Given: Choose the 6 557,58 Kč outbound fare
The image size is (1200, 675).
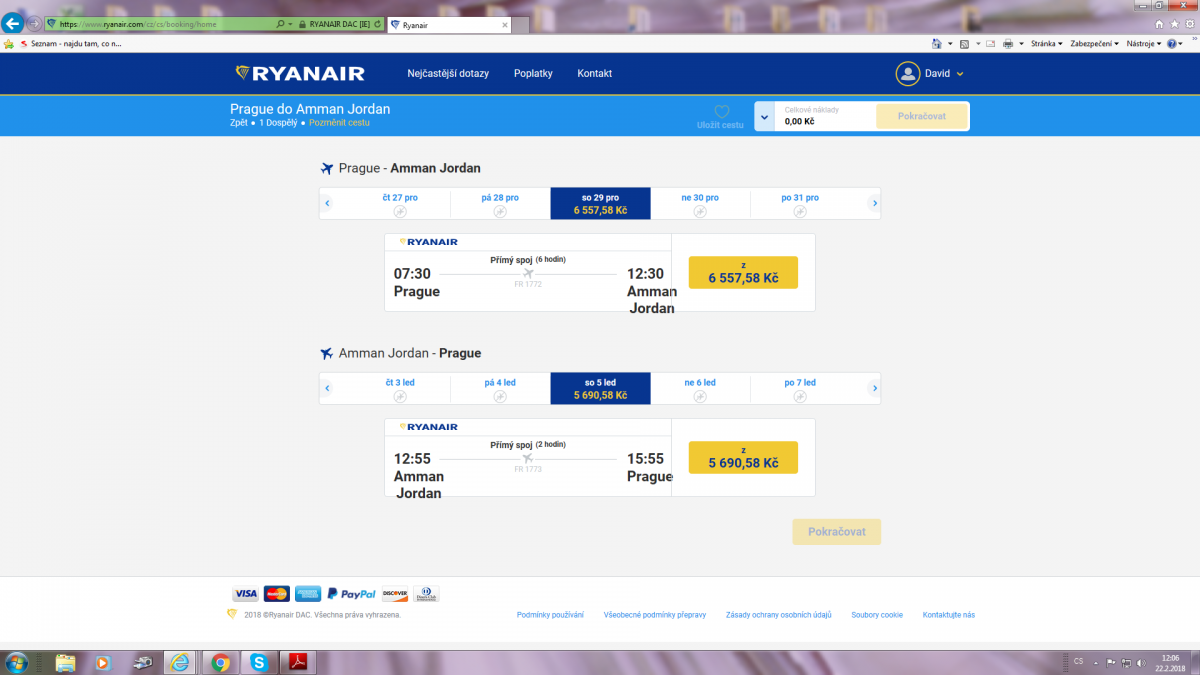Looking at the screenshot, I should pyautogui.click(x=742, y=273).
